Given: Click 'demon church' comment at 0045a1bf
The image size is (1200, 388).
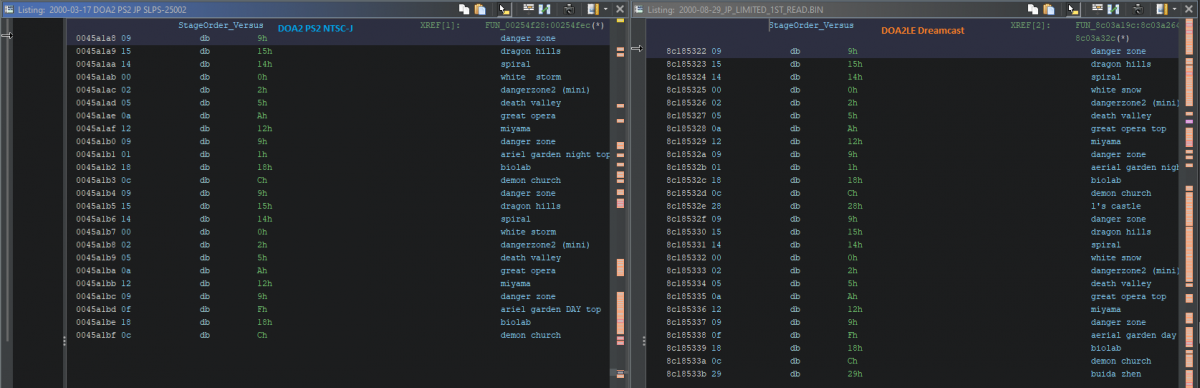Looking at the screenshot, I should pos(530,335).
